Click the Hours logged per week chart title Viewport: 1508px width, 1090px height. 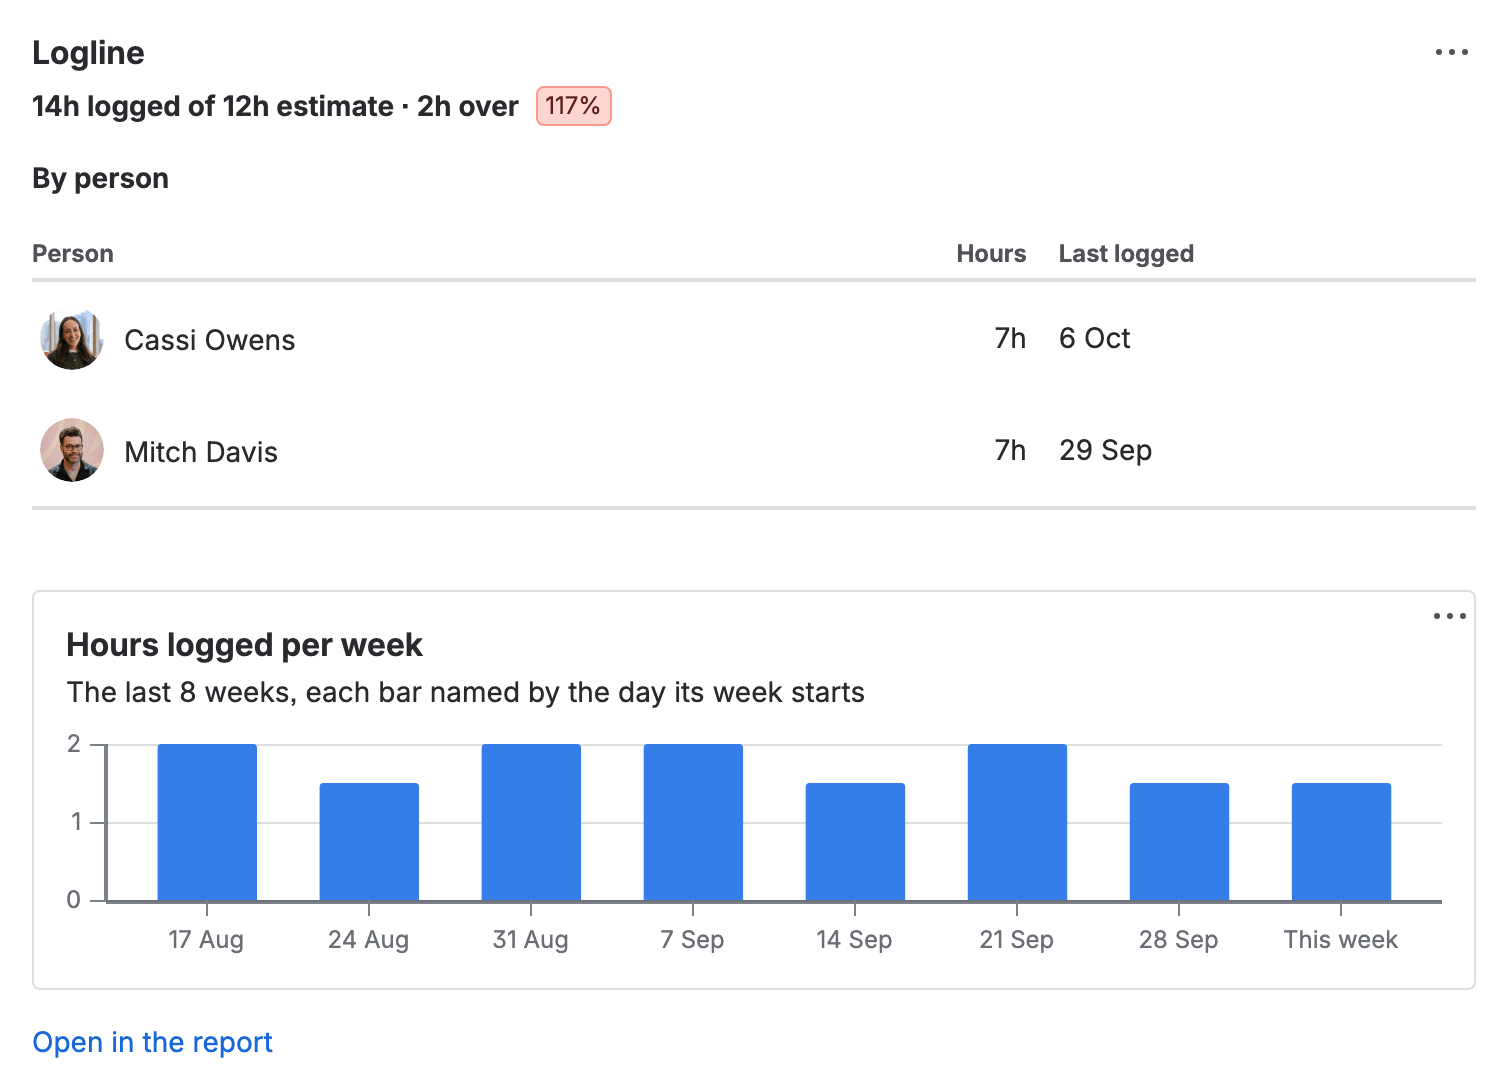tap(245, 645)
